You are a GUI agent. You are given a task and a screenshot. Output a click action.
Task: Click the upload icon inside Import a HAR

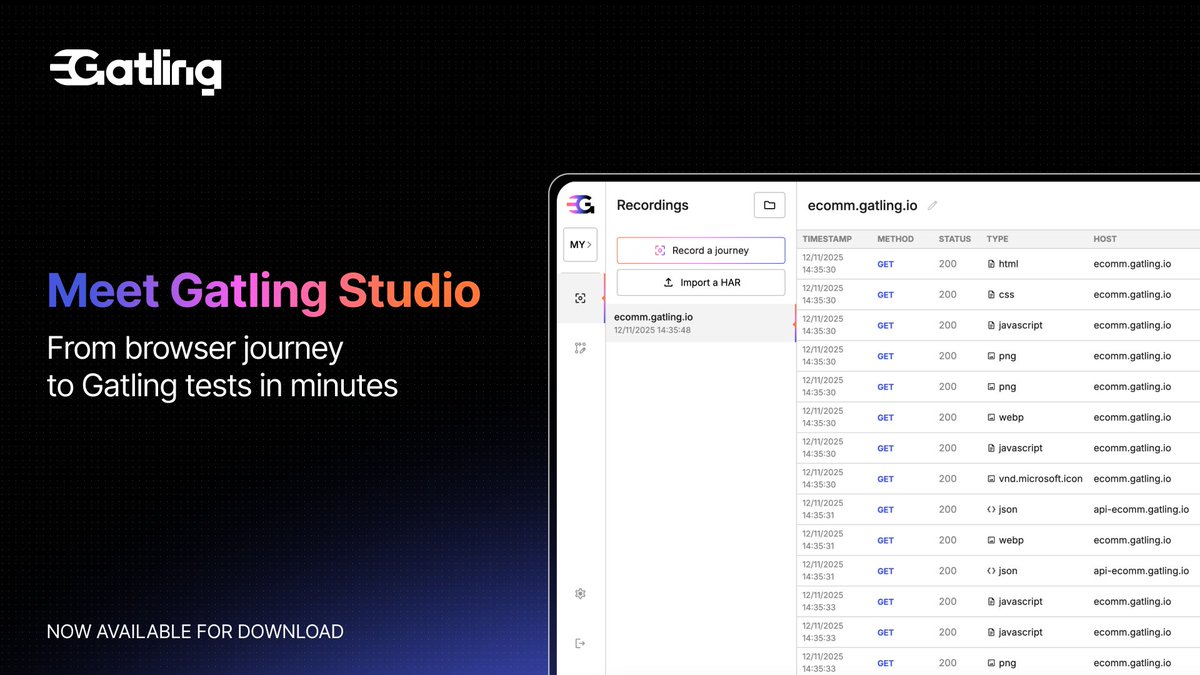(667, 282)
